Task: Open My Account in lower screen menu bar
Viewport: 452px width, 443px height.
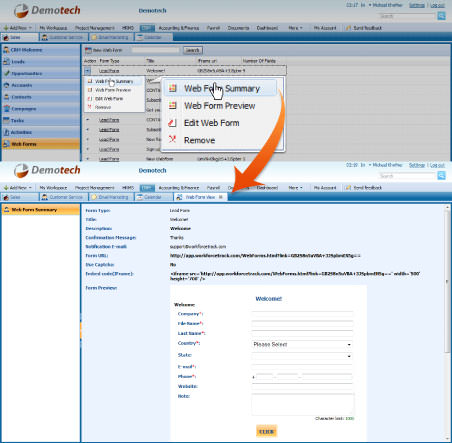Action: (x=325, y=188)
